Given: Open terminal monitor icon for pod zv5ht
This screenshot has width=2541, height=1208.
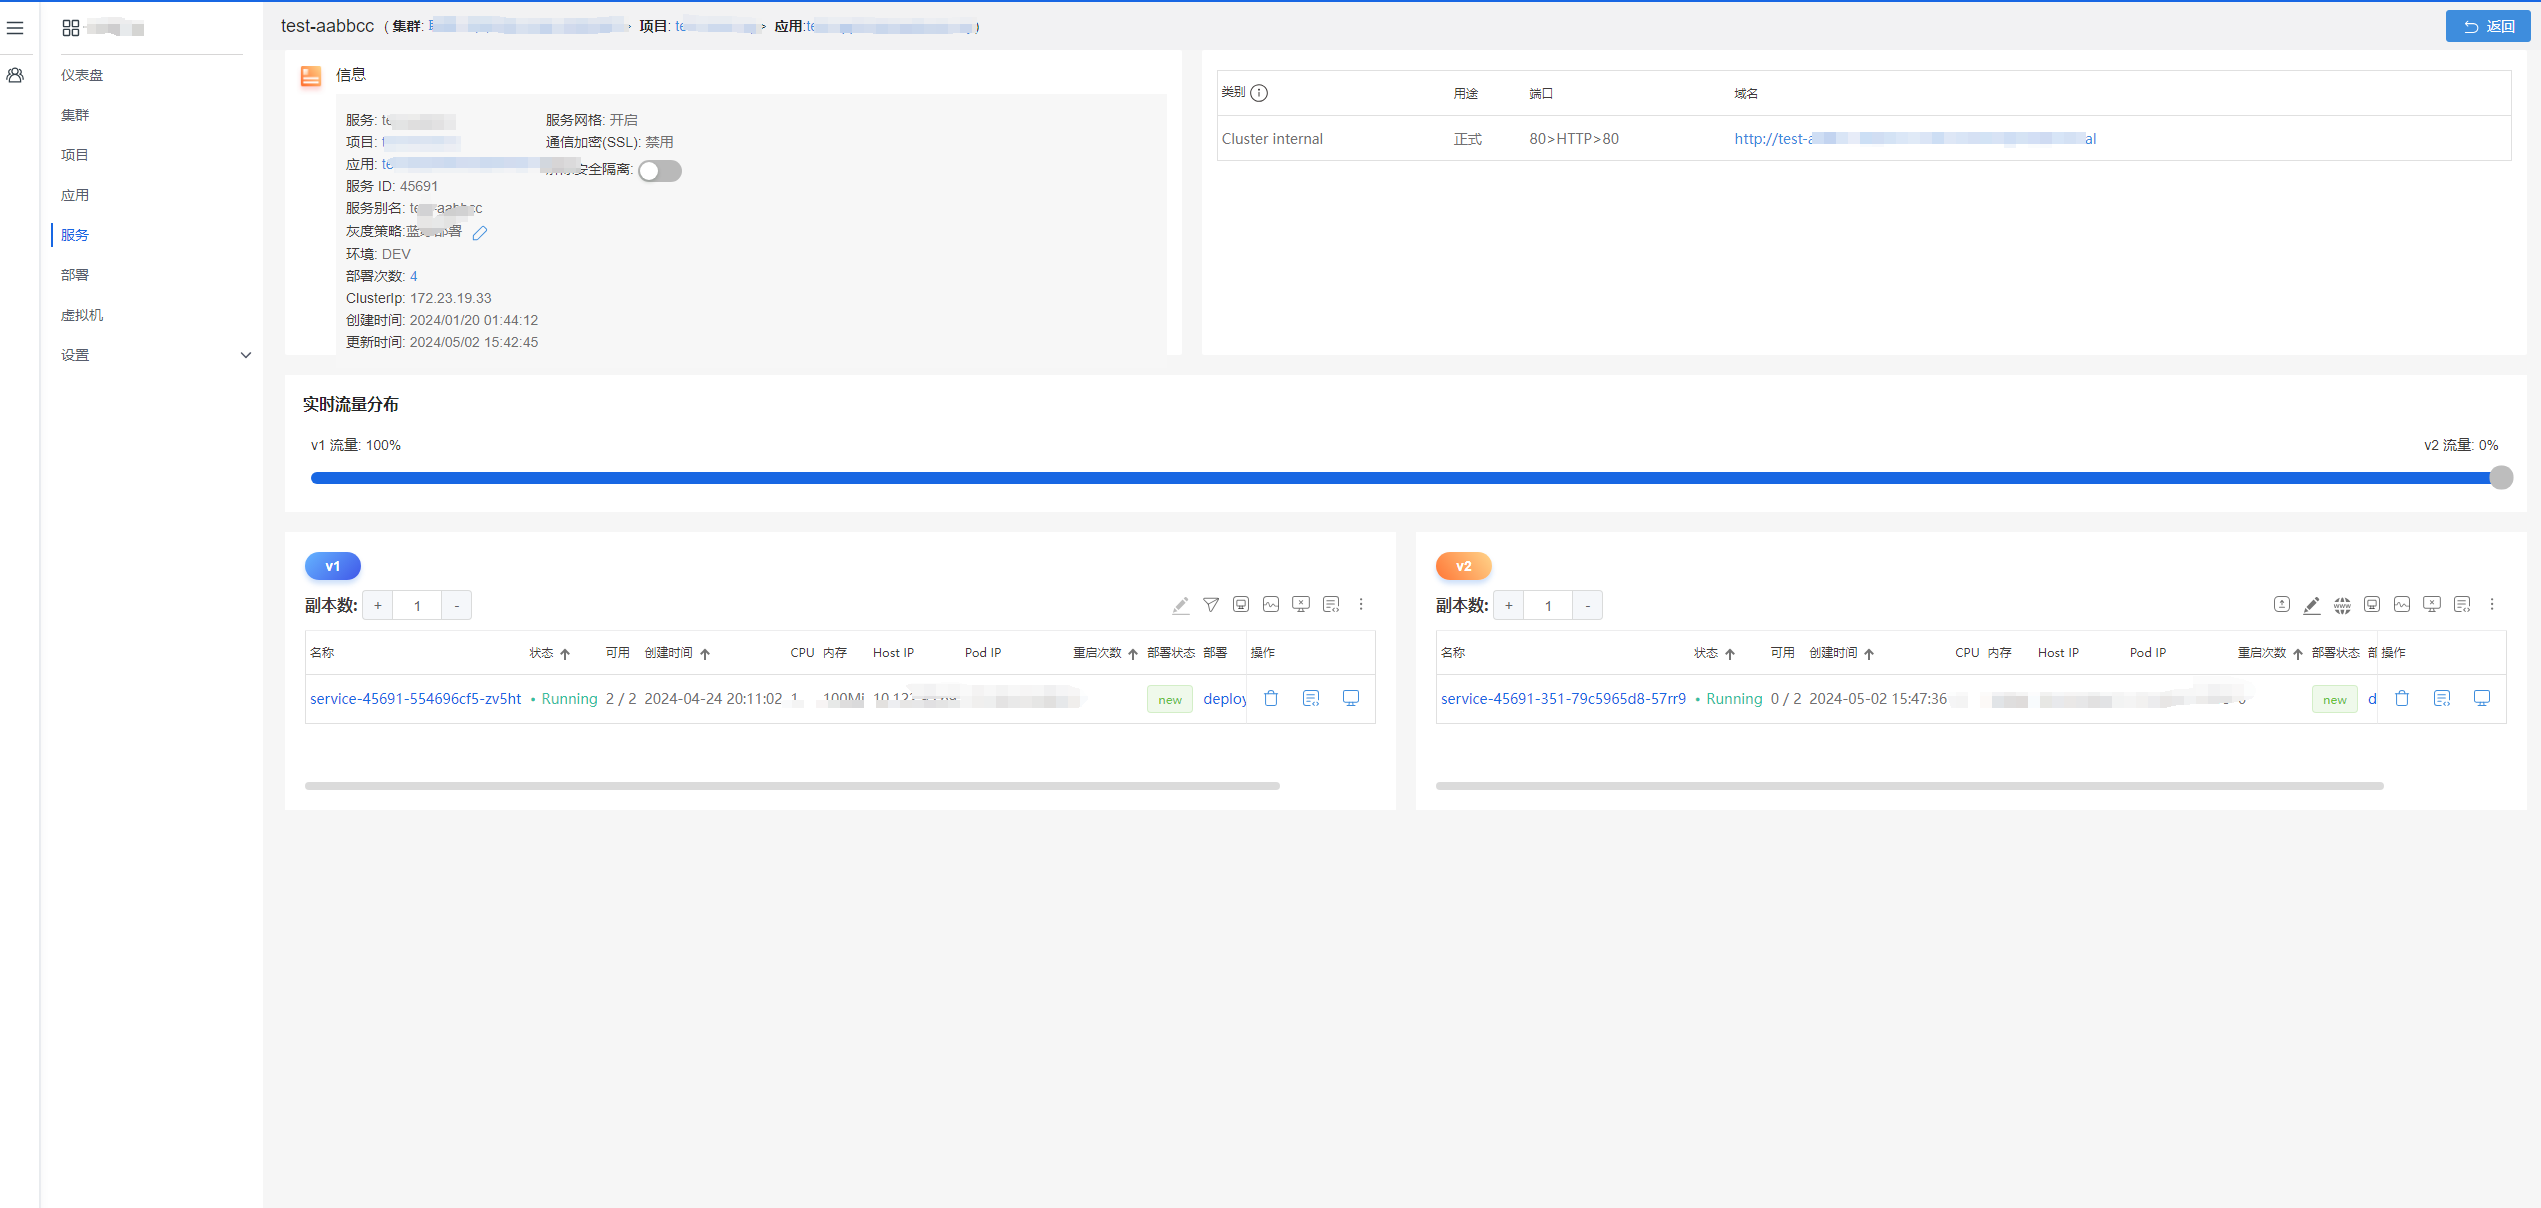Looking at the screenshot, I should pyautogui.click(x=1351, y=698).
